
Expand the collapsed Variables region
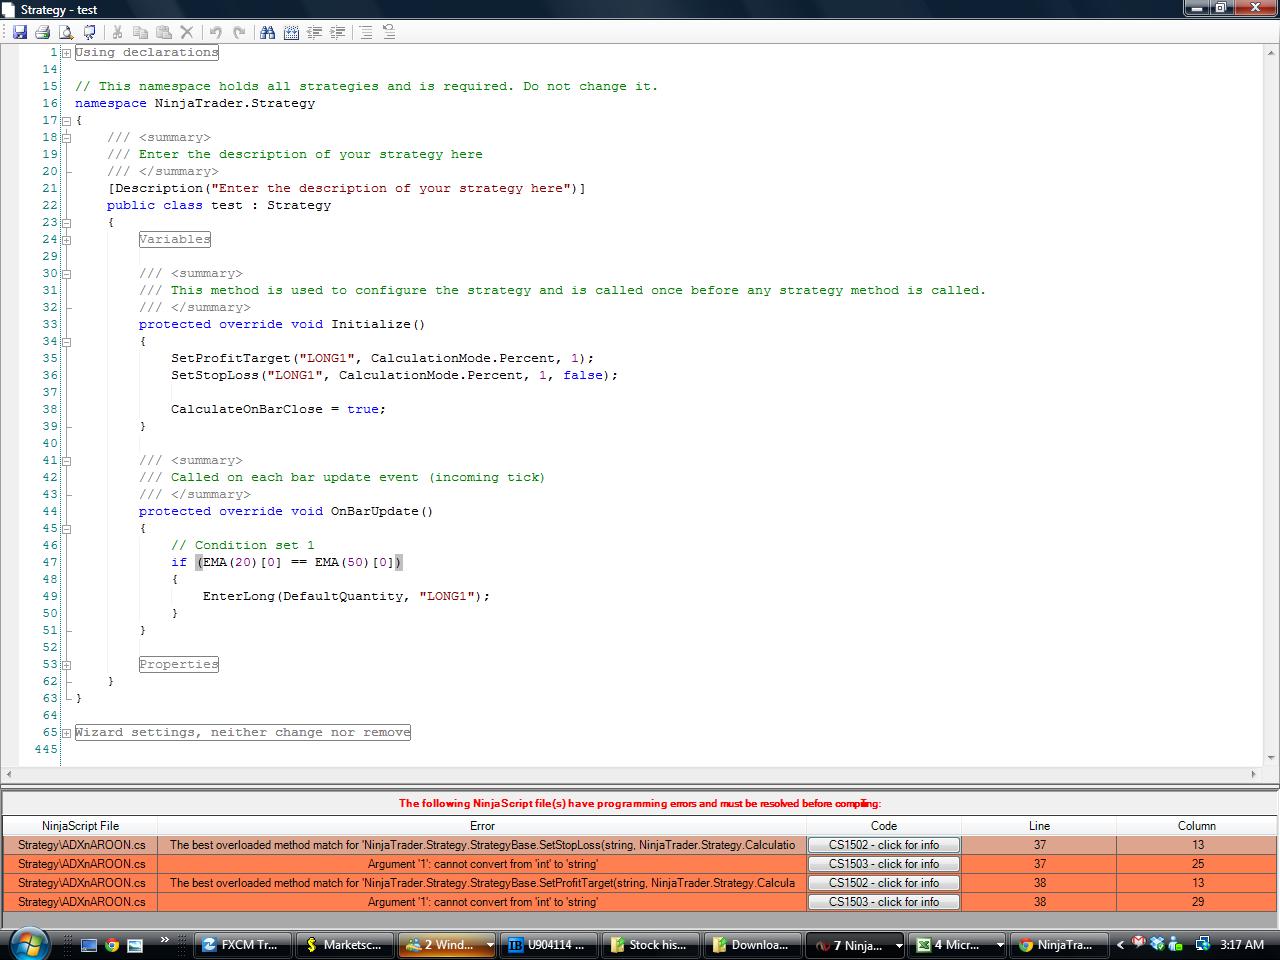point(66,240)
